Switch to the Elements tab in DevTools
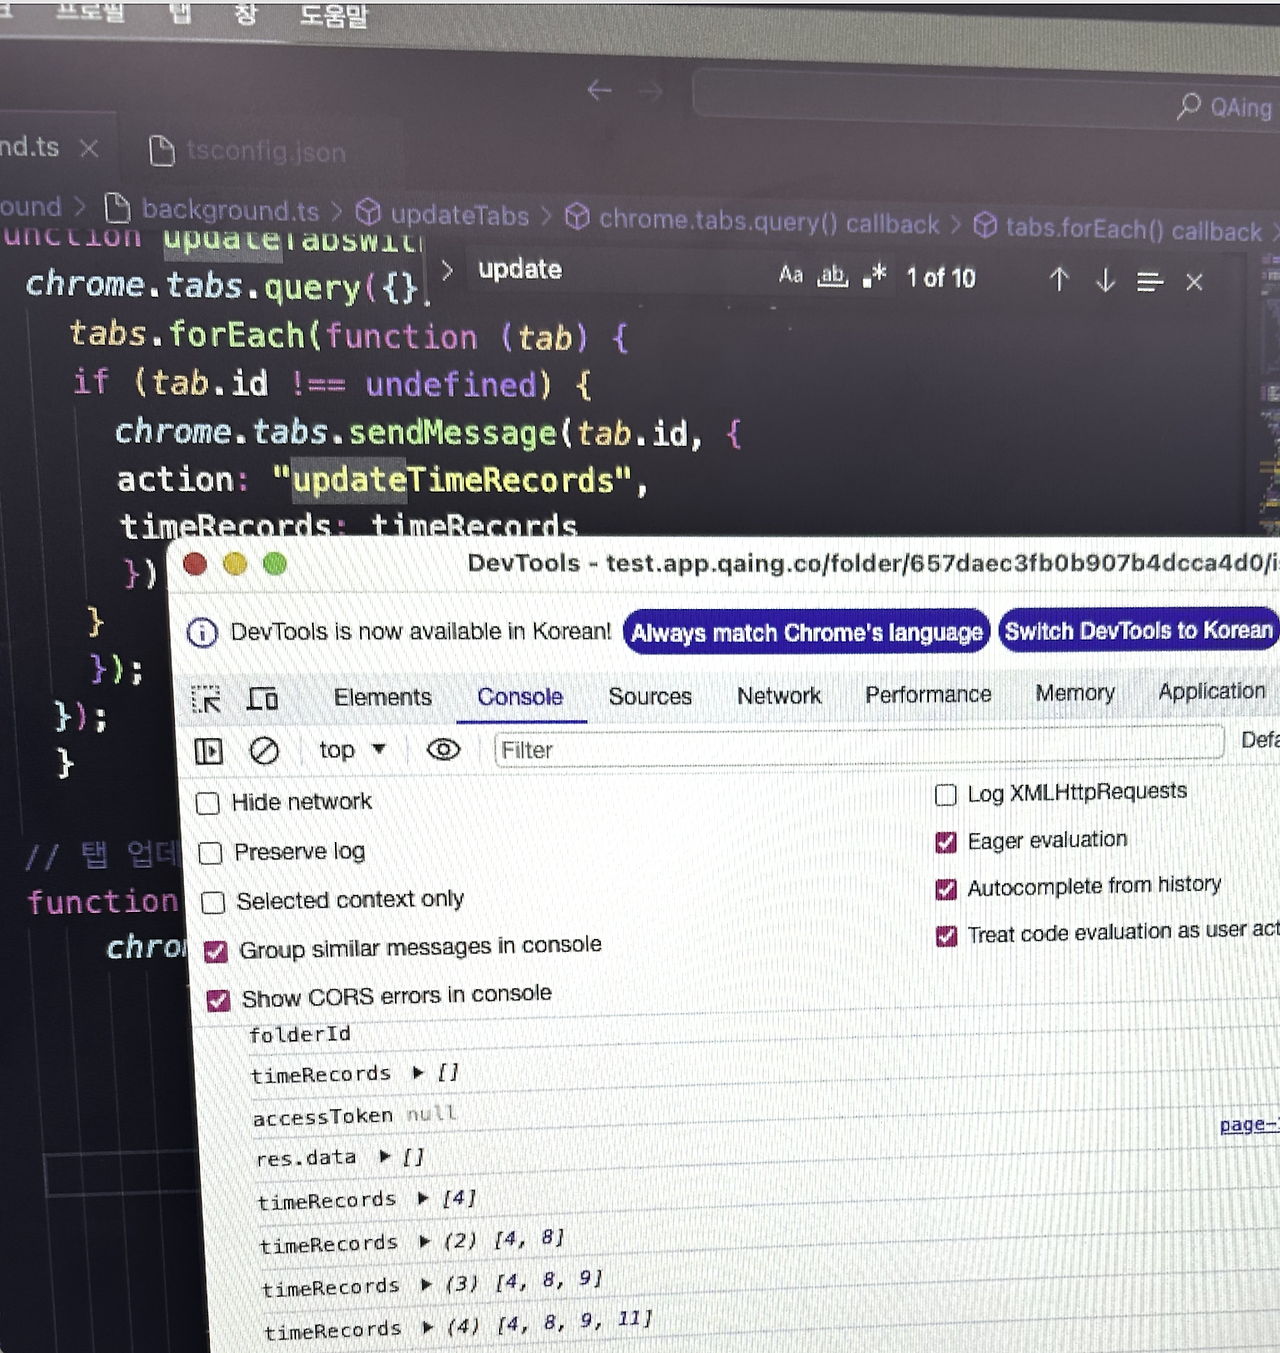 coord(383,697)
